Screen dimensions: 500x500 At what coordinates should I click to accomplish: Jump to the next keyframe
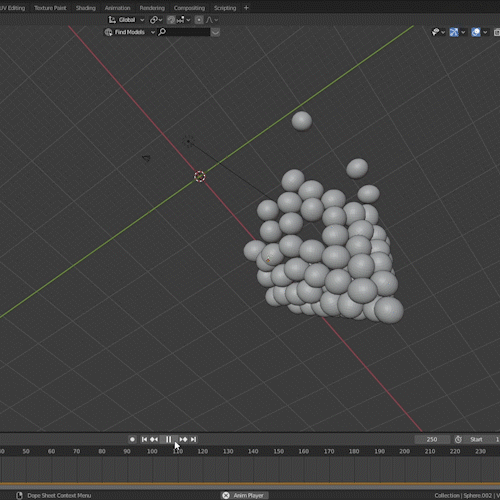[x=183, y=439]
